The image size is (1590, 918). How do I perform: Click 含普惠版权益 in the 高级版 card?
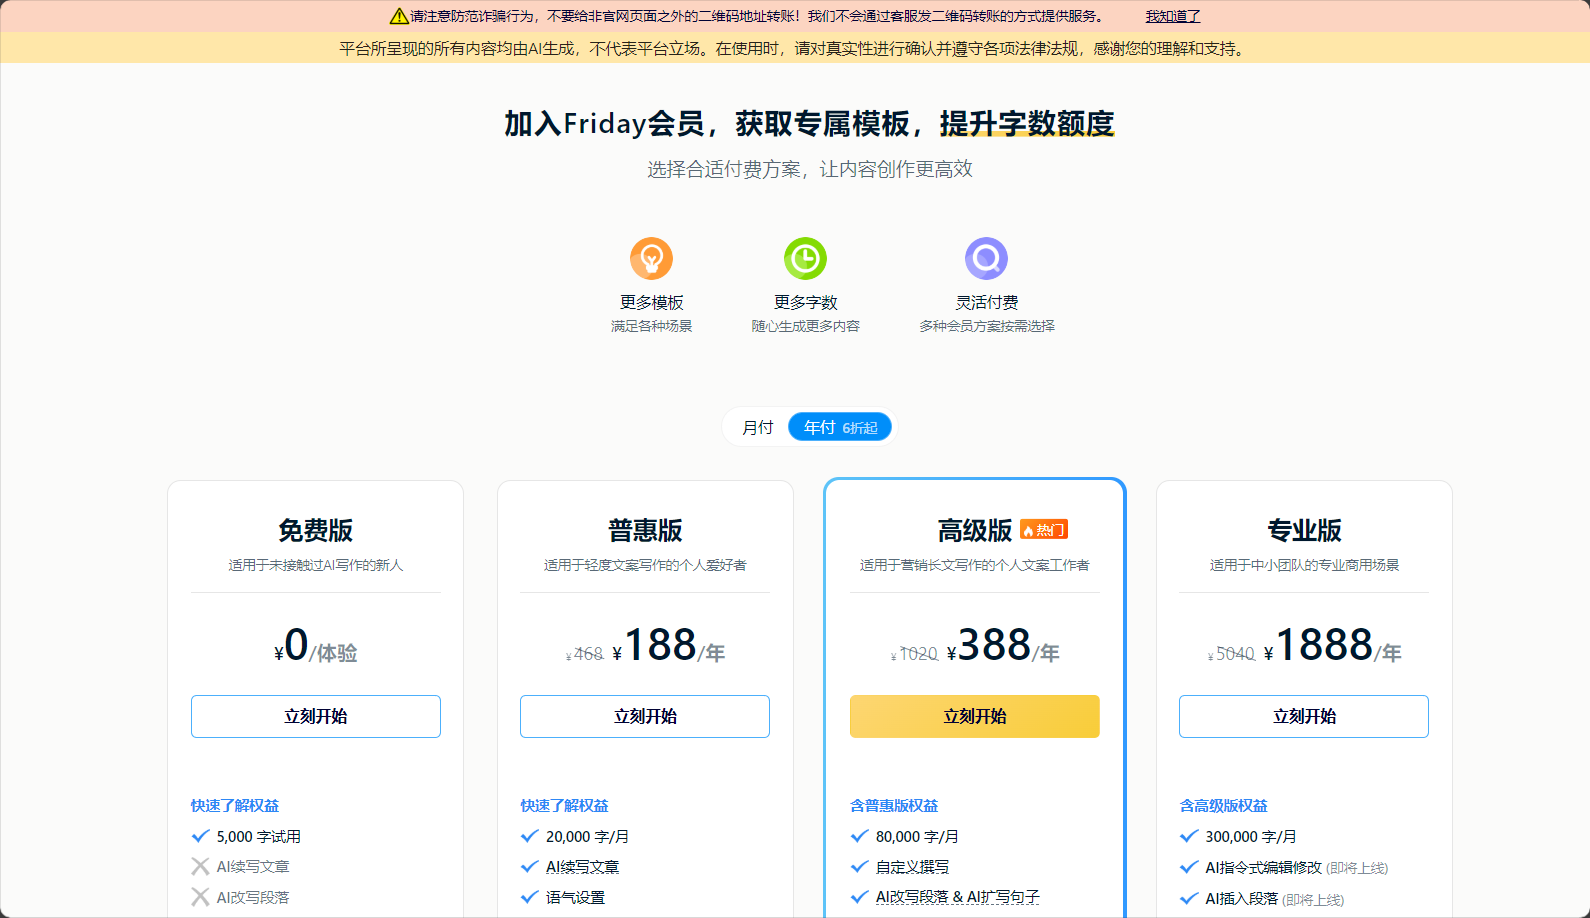point(894,805)
